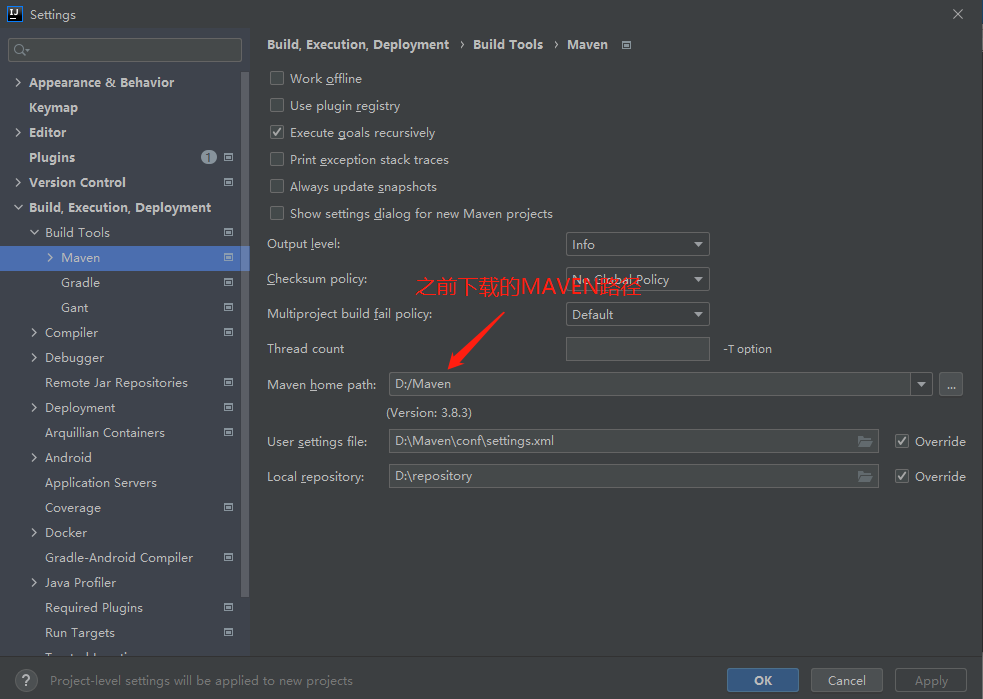Image resolution: width=983 pixels, height=699 pixels.
Task: Click the Apply button
Action: [x=931, y=680]
